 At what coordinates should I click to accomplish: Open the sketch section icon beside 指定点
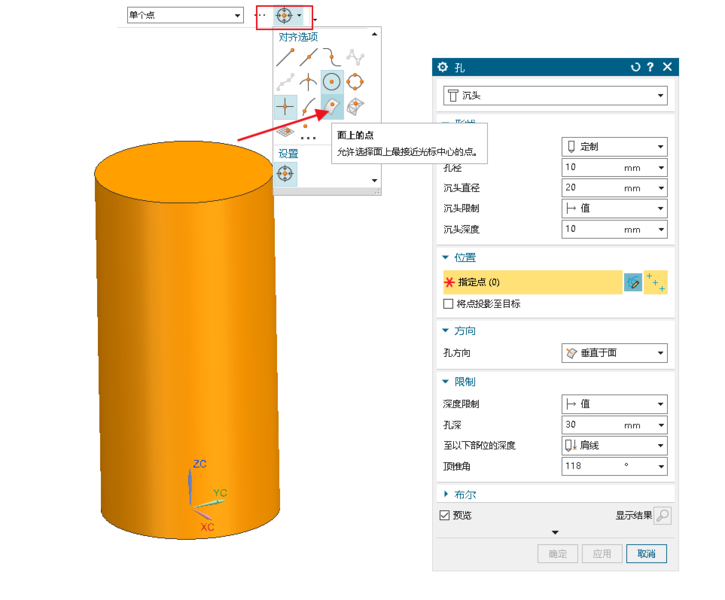[x=633, y=283]
